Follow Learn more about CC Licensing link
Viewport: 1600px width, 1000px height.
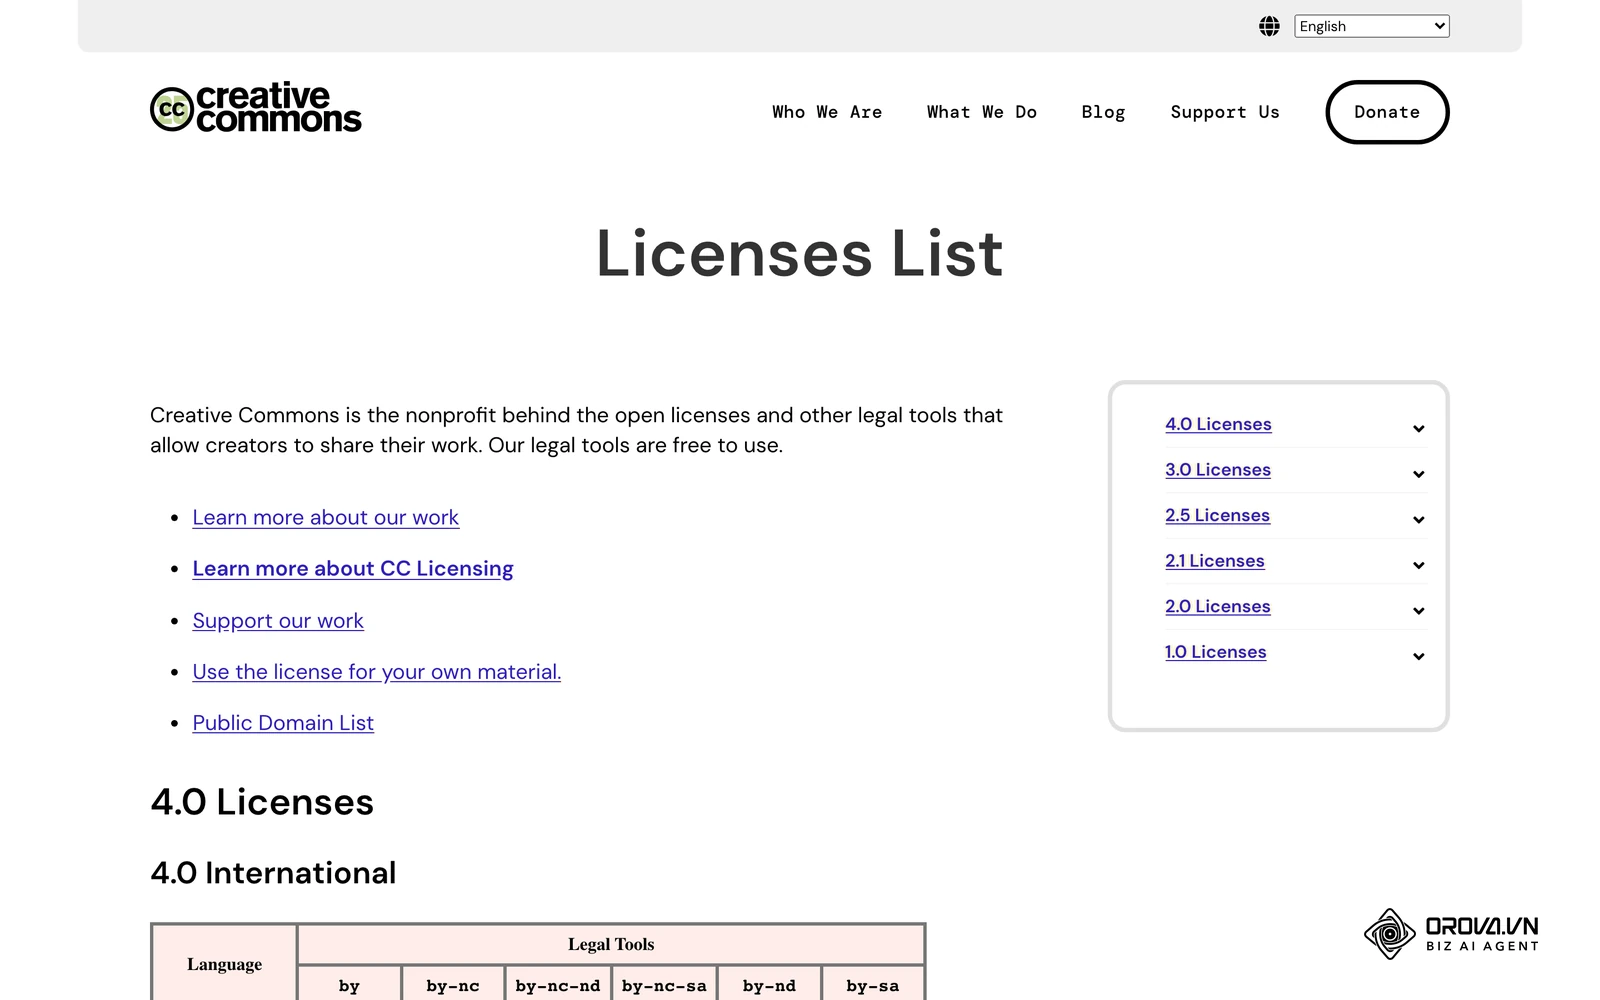(x=353, y=568)
